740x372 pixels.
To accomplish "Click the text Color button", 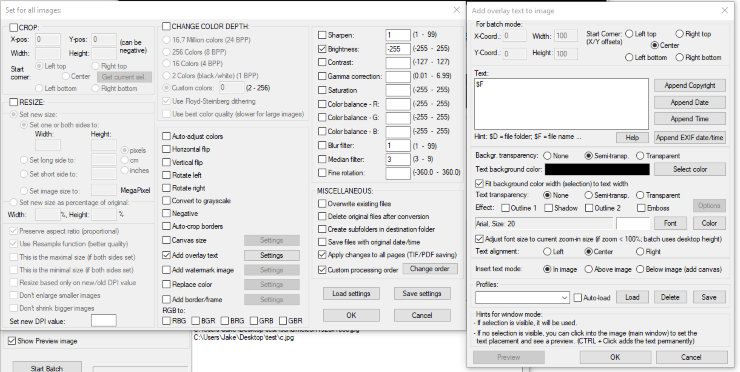I will pyautogui.click(x=709, y=223).
